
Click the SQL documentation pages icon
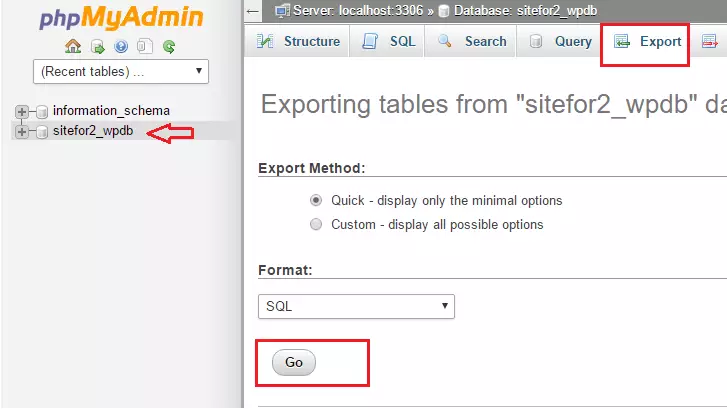coord(145,46)
